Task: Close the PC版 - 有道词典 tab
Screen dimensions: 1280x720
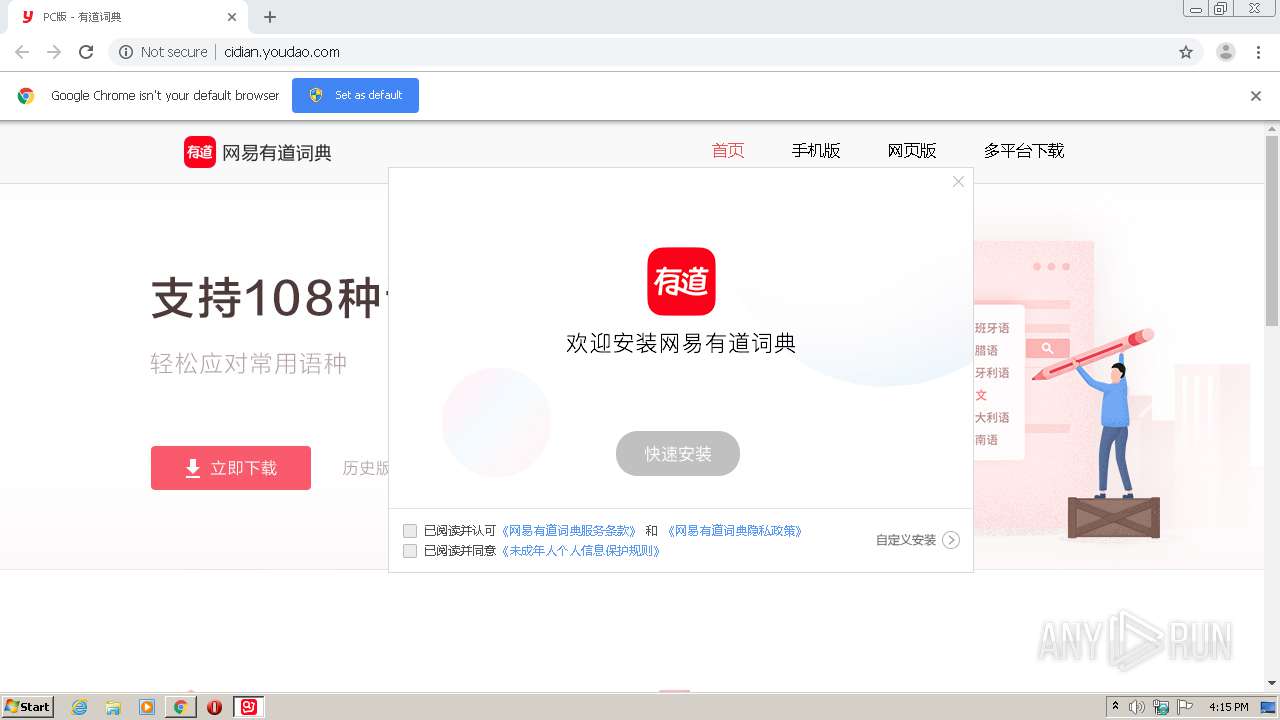Action: click(x=232, y=17)
